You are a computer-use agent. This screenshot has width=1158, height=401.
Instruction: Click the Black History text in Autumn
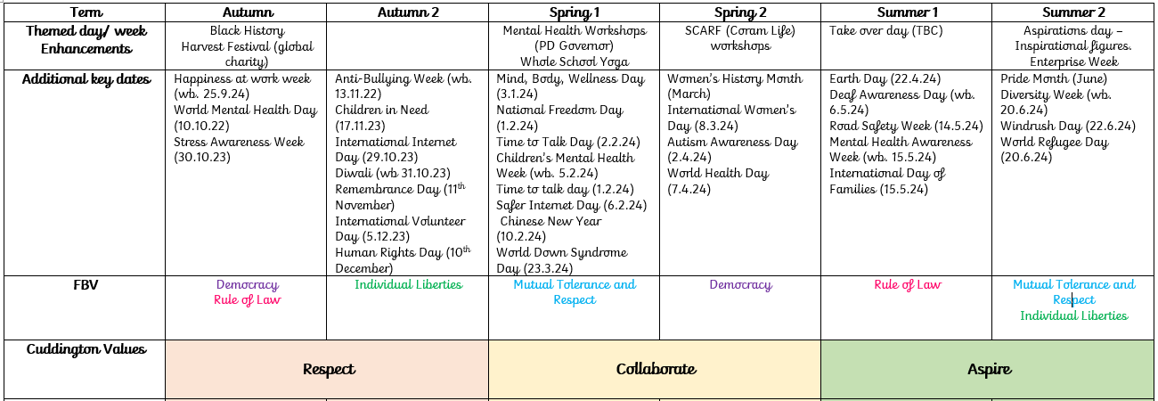[247, 31]
